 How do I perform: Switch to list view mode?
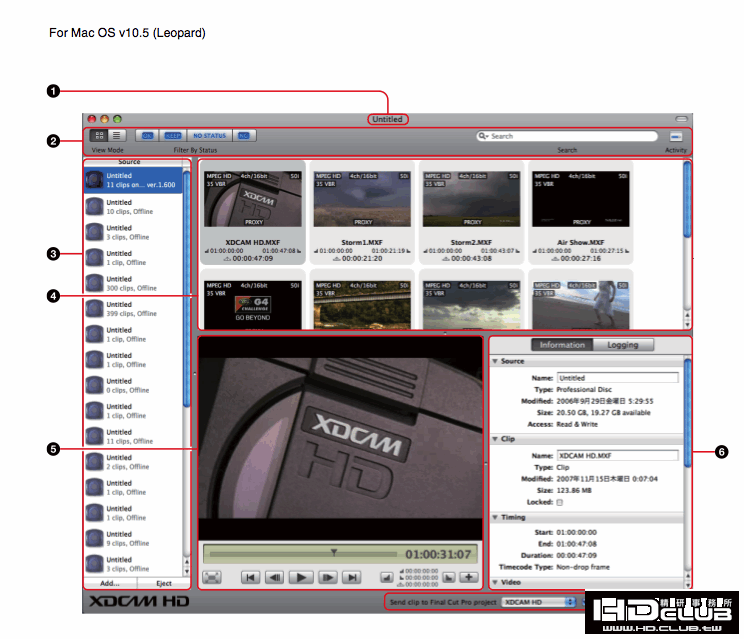(116, 136)
